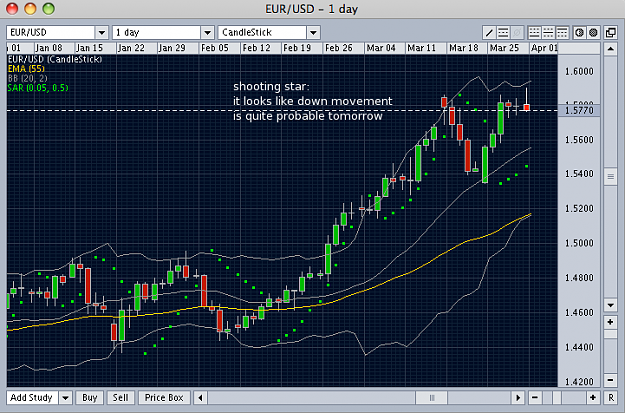The image size is (625, 413).
Task: Click the Mar 11 date label
Action: pyautogui.click(x=422, y=48)
